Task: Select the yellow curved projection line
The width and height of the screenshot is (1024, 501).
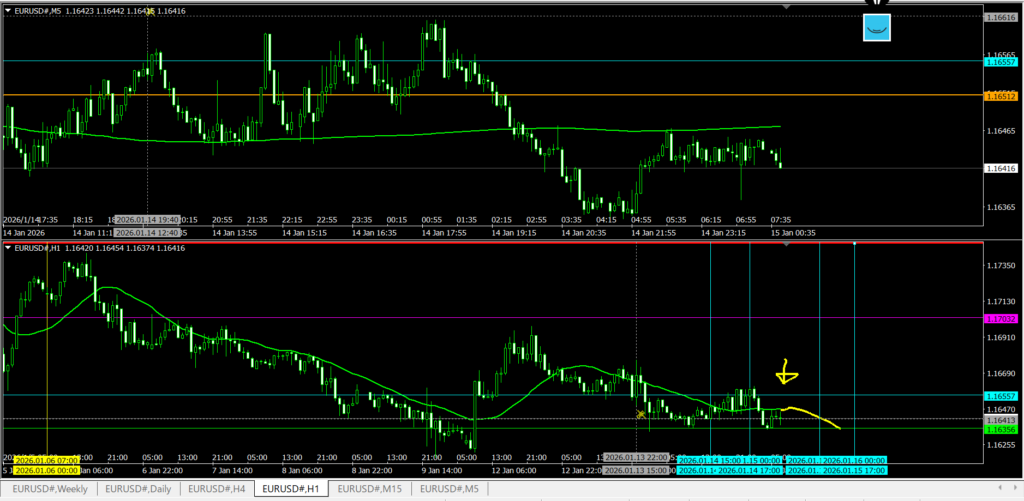Action: coord(815,415)
